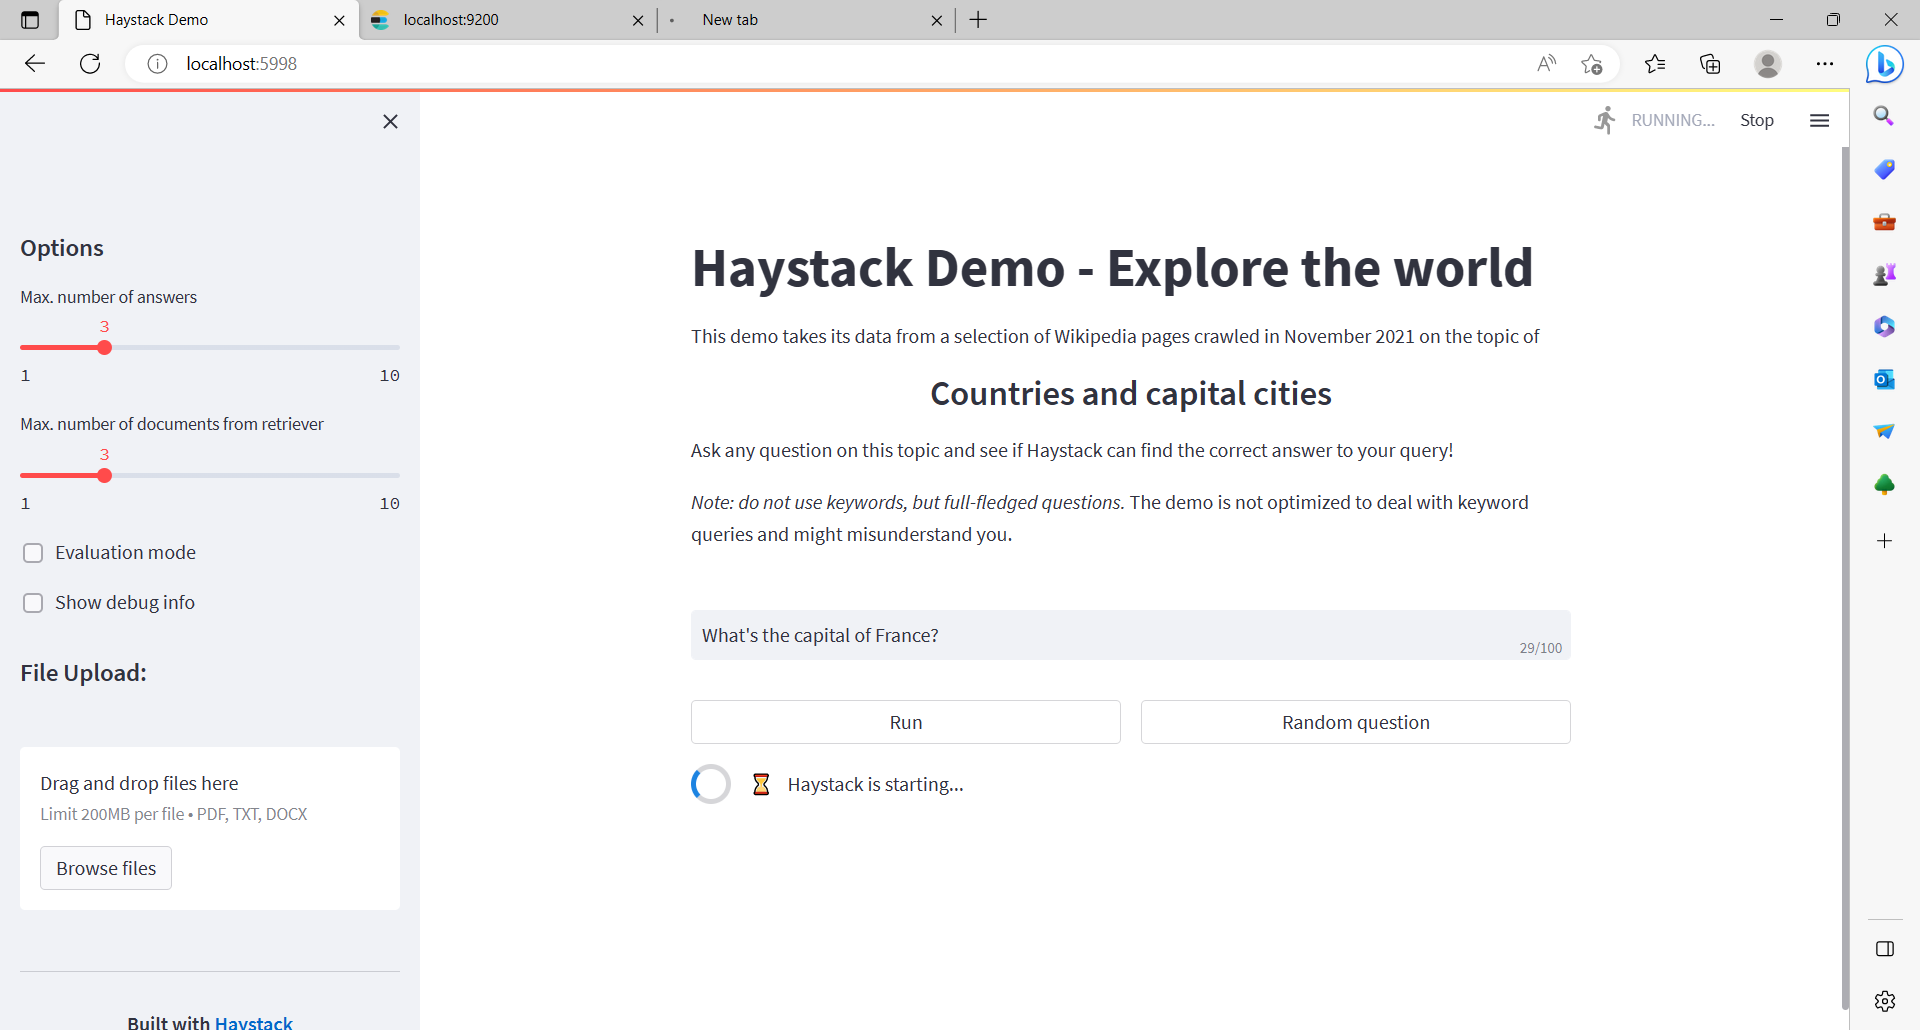Image resolution: width=1920 pixels, height=1030 pixels.
Task: Open Read aloud icon in address bar
Action: 1546,64
